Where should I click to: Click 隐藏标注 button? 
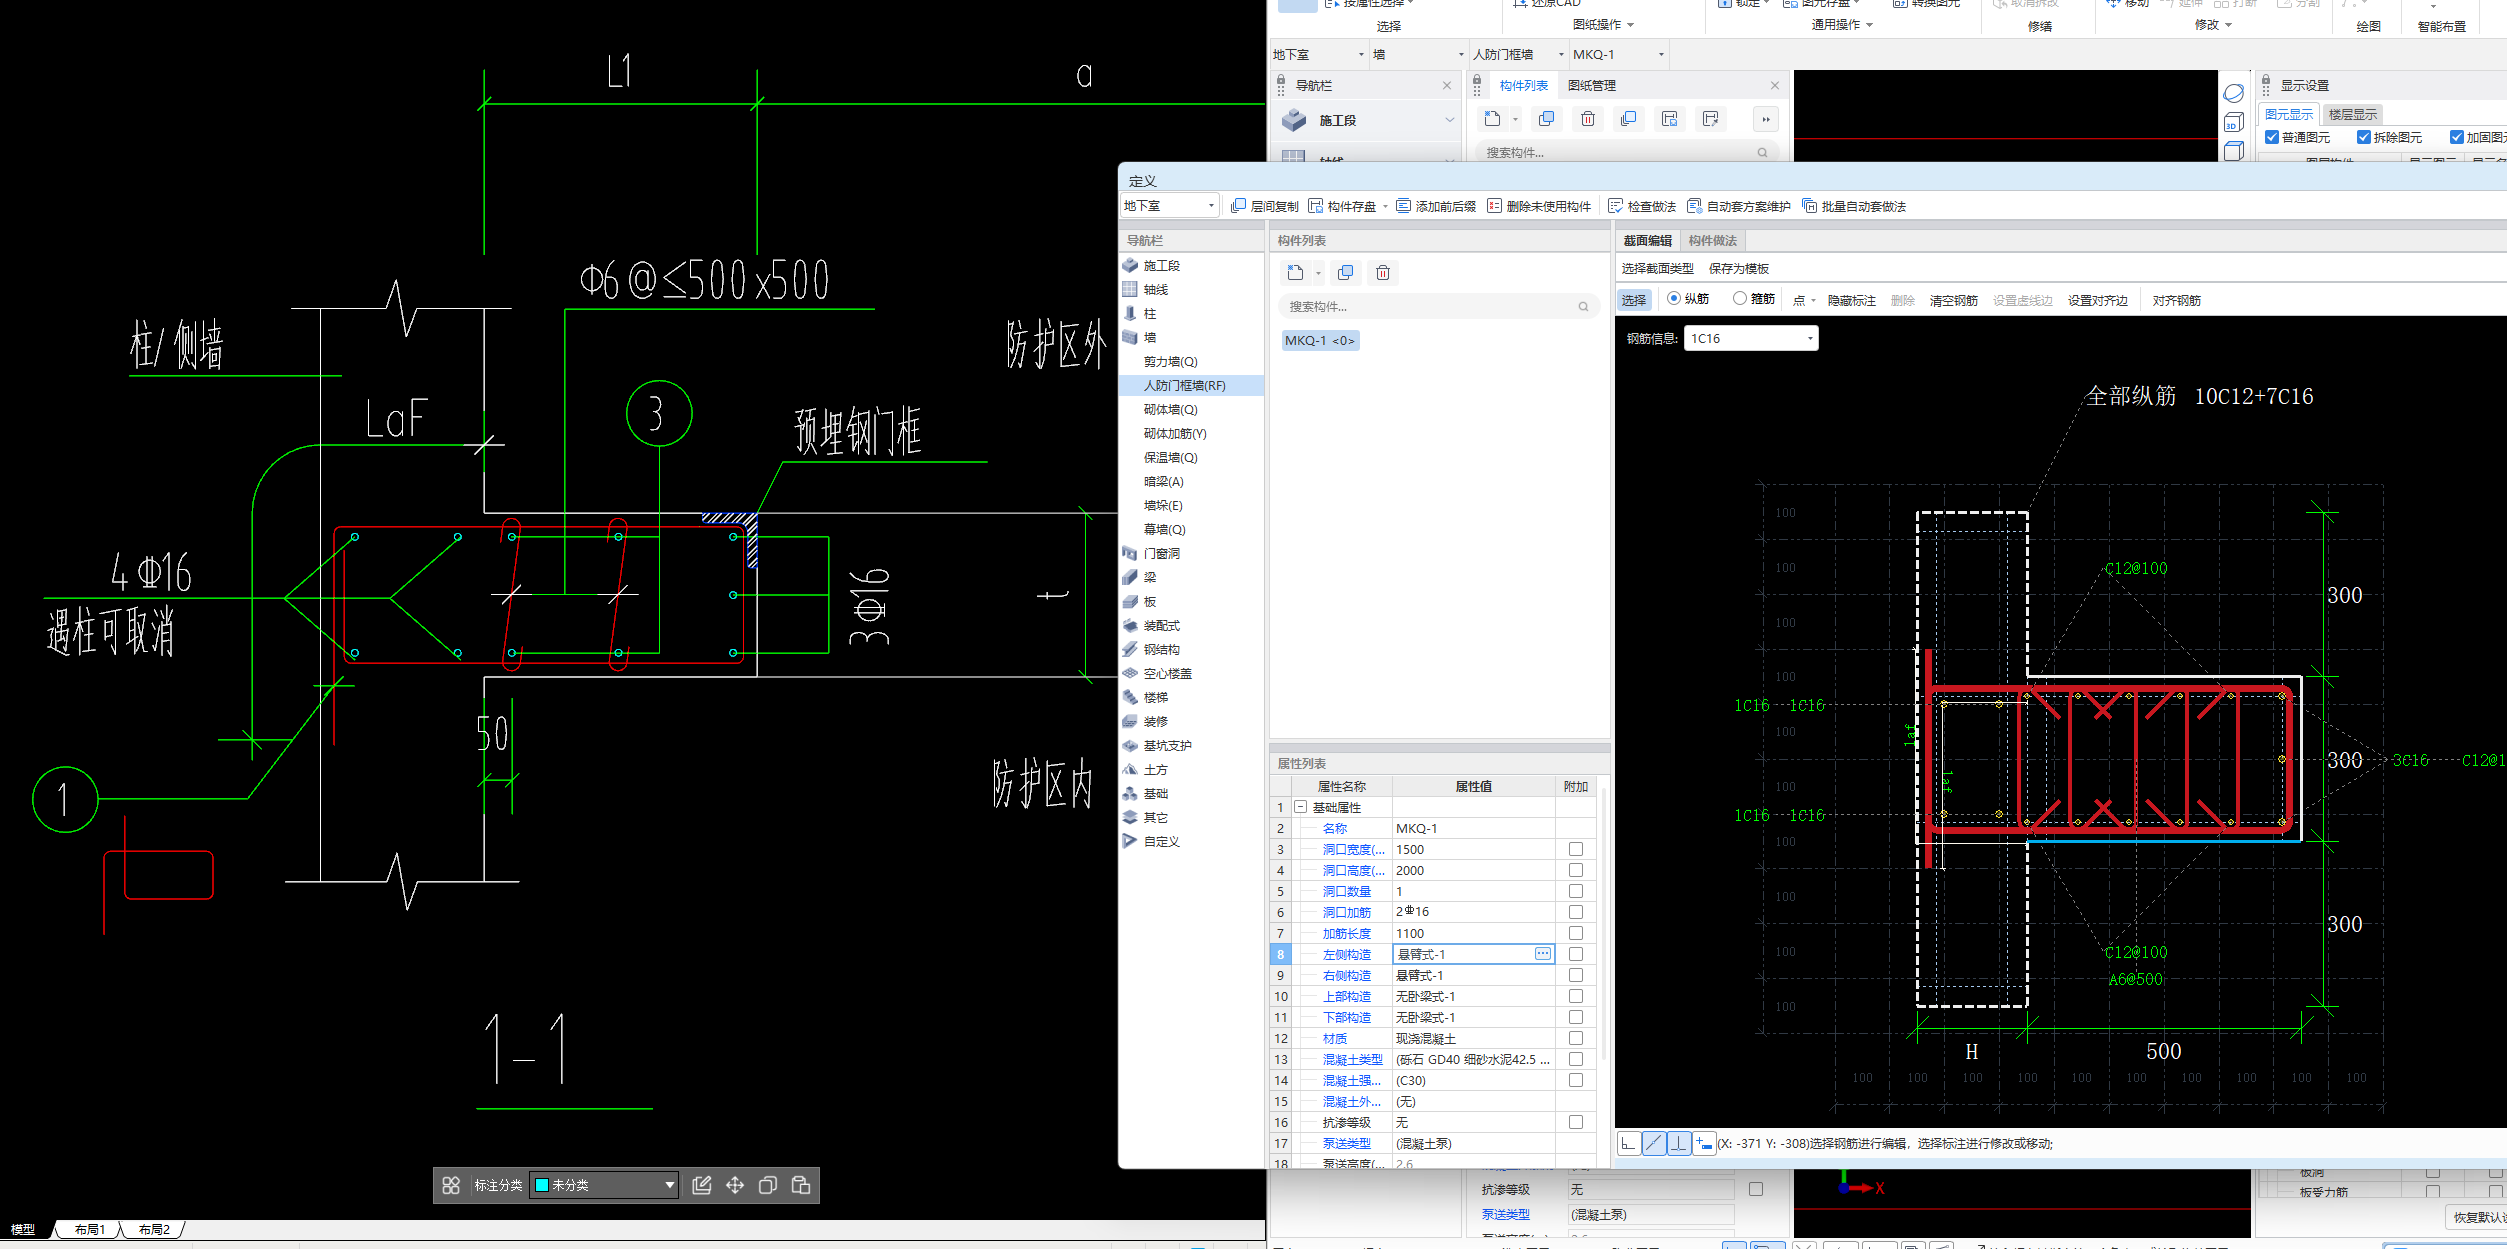[x=1852, y=300]
